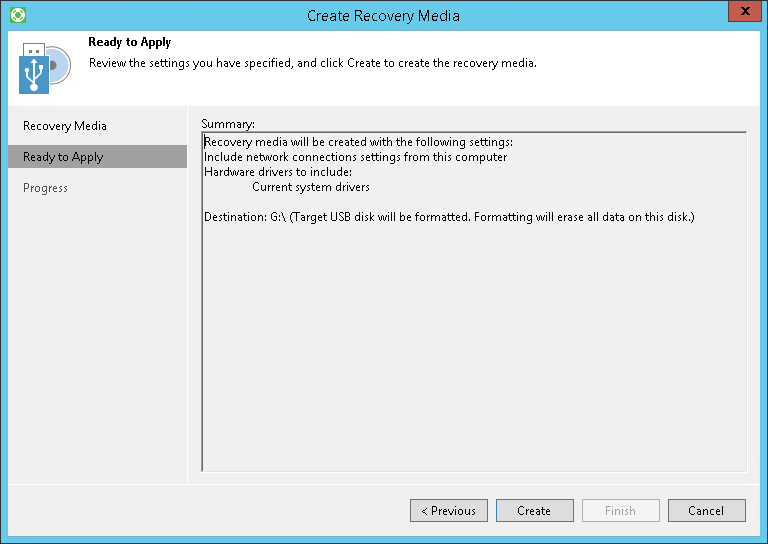This screenshot has height=544, width=768.
Task: Click the 'Review the settings' description text
Action: click(x=312, y=63)
